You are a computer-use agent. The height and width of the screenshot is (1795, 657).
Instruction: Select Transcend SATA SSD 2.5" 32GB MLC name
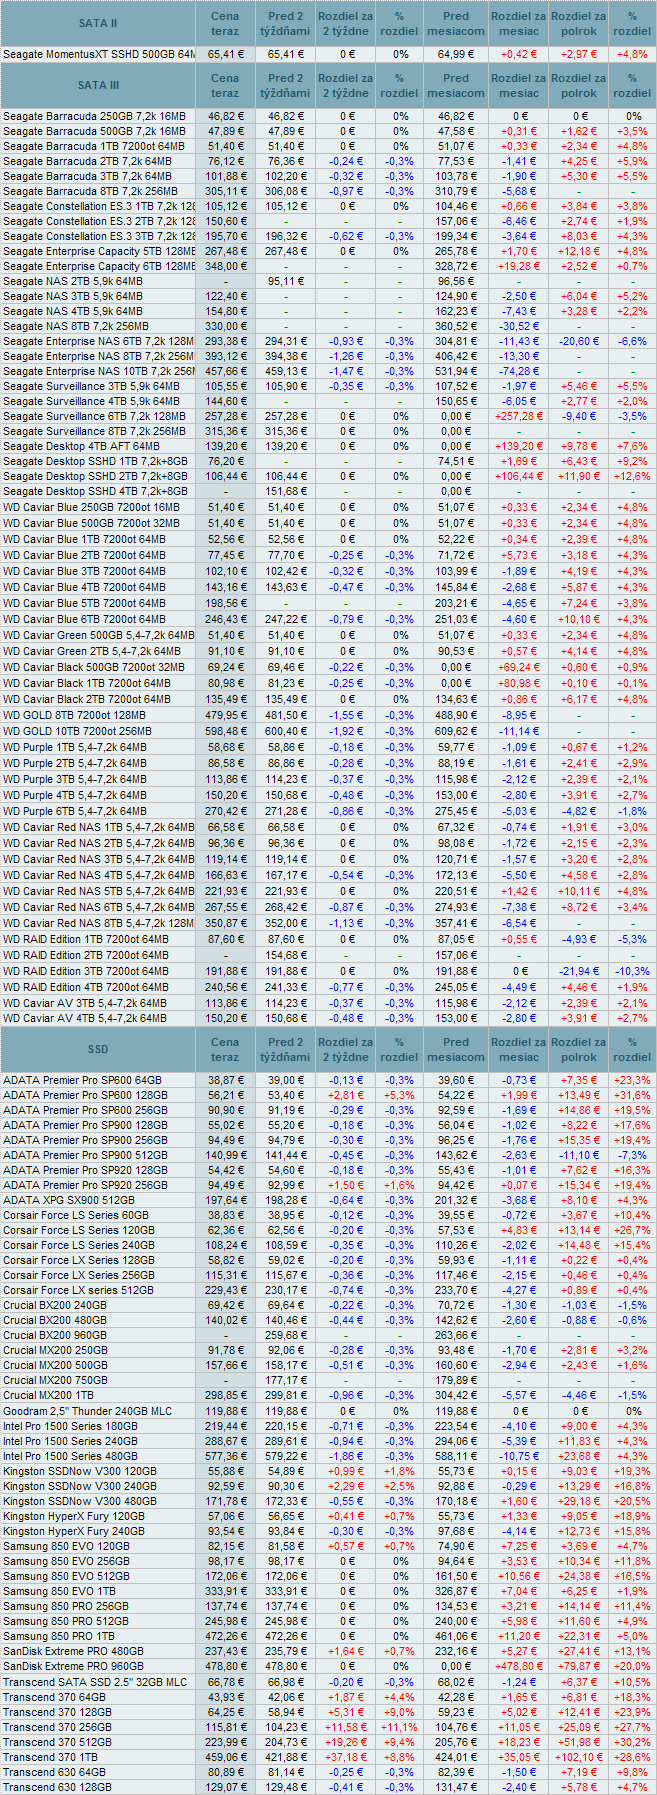coord(95,1682)
